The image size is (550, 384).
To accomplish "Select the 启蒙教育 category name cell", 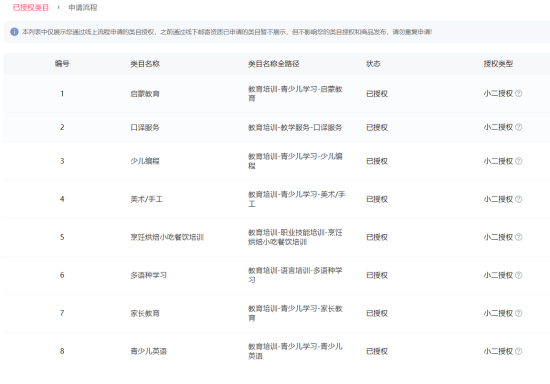I will 145,94.
